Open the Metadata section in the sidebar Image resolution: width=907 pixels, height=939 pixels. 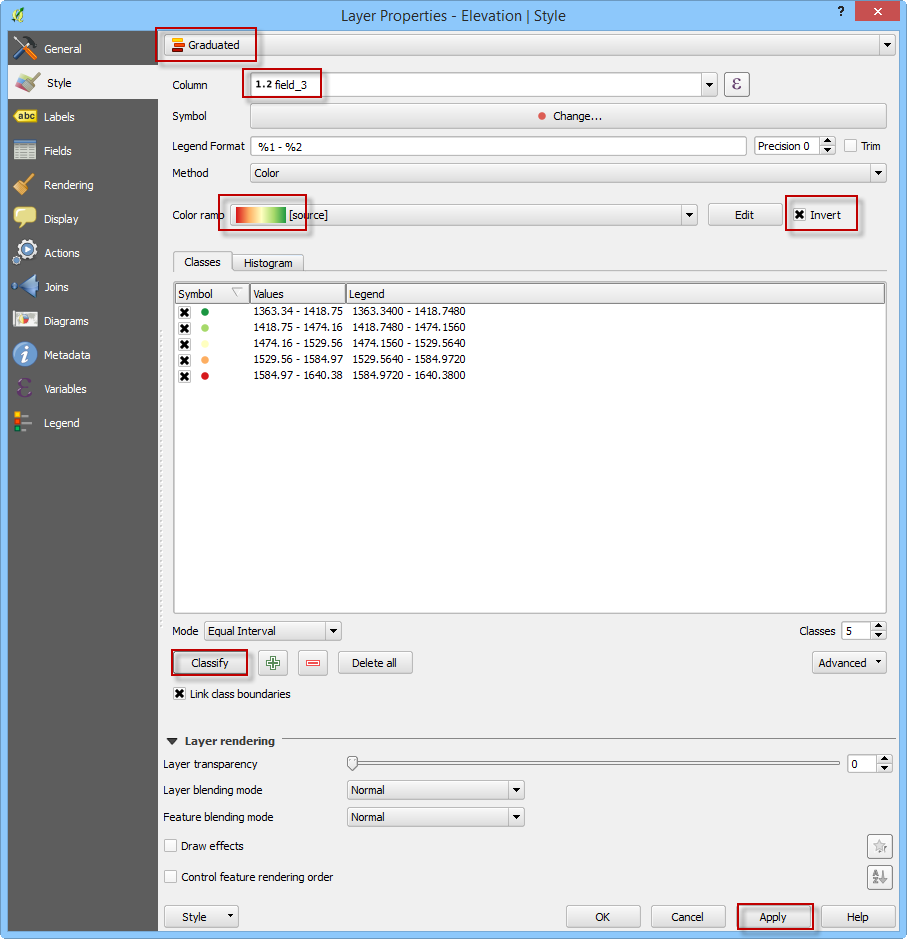pos(67,355)
